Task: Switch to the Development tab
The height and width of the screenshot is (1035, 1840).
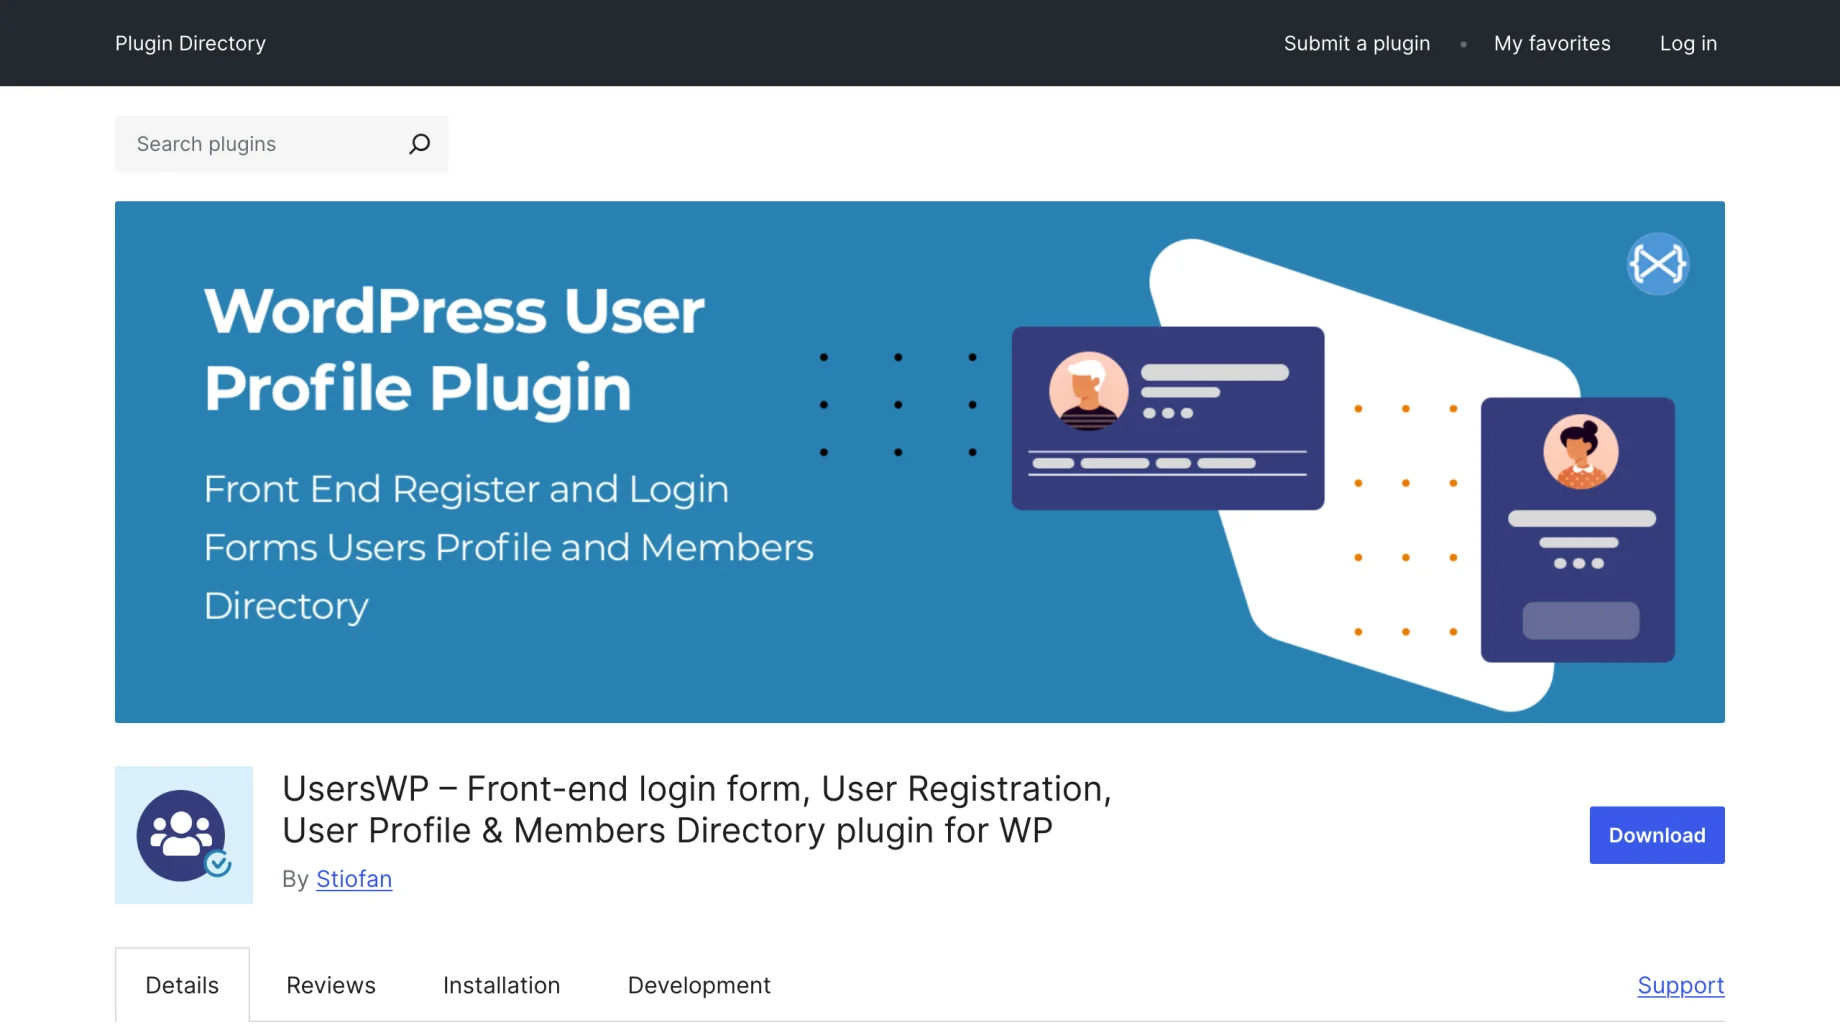Action: pyautogui.click(x=699, y=985)
